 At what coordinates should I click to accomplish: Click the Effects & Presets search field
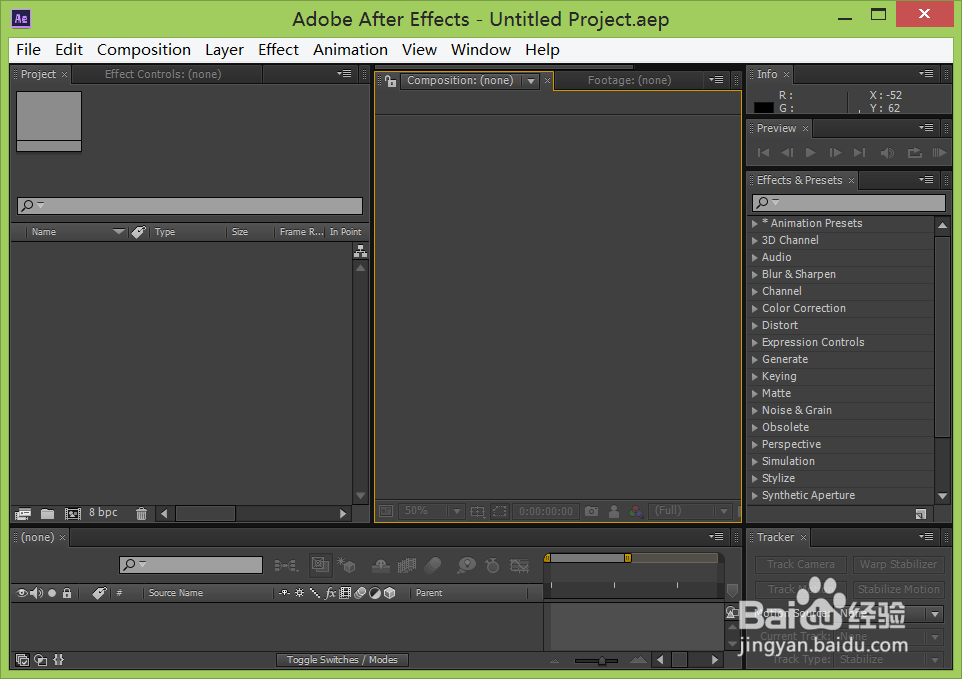848,202
